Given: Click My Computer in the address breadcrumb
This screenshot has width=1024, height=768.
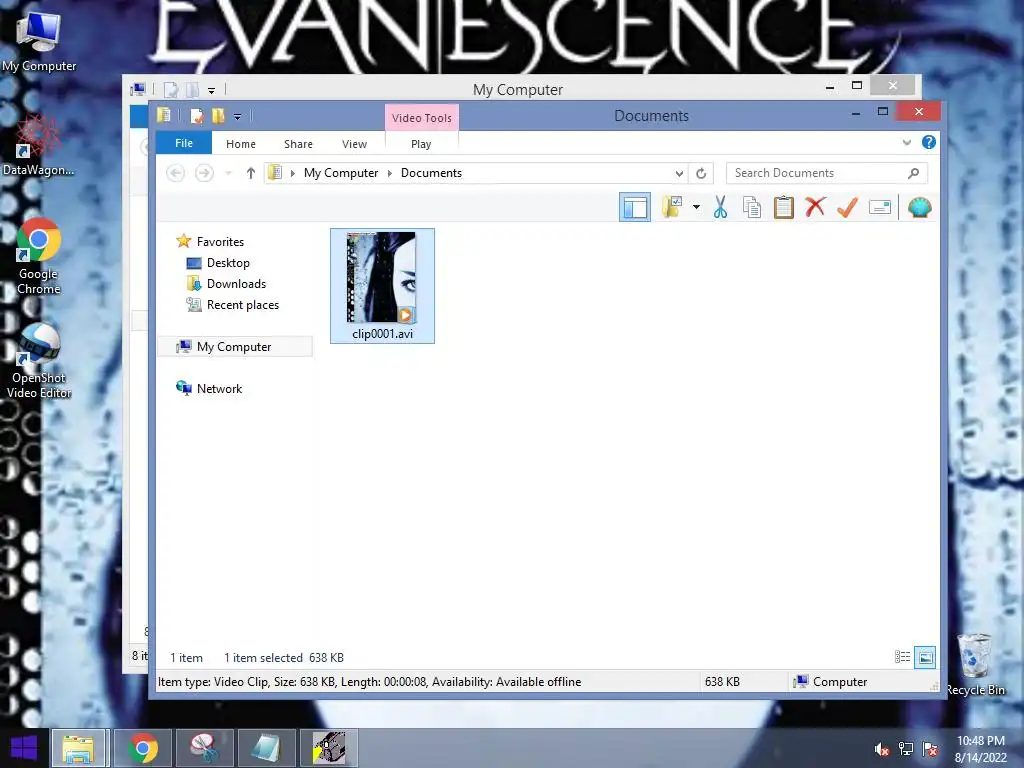Looking at the screenshot, I should tap(341, 173).
